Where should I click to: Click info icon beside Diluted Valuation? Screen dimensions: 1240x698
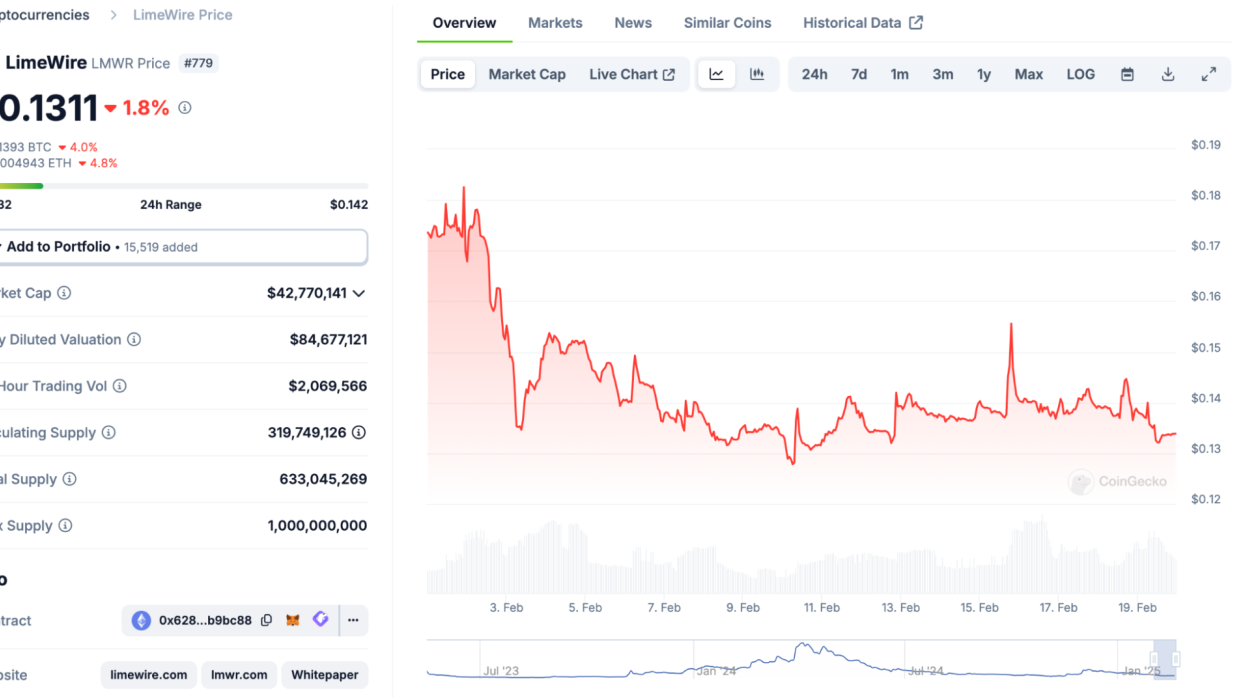tap(134, 339)
